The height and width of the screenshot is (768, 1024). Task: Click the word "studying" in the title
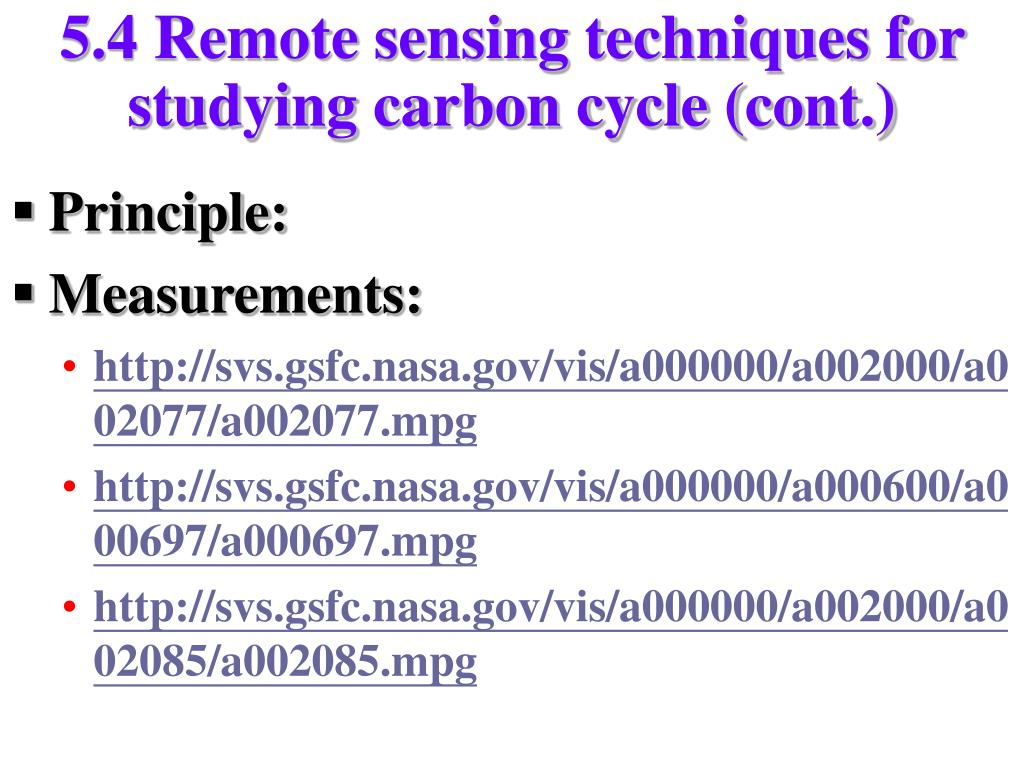242,110
